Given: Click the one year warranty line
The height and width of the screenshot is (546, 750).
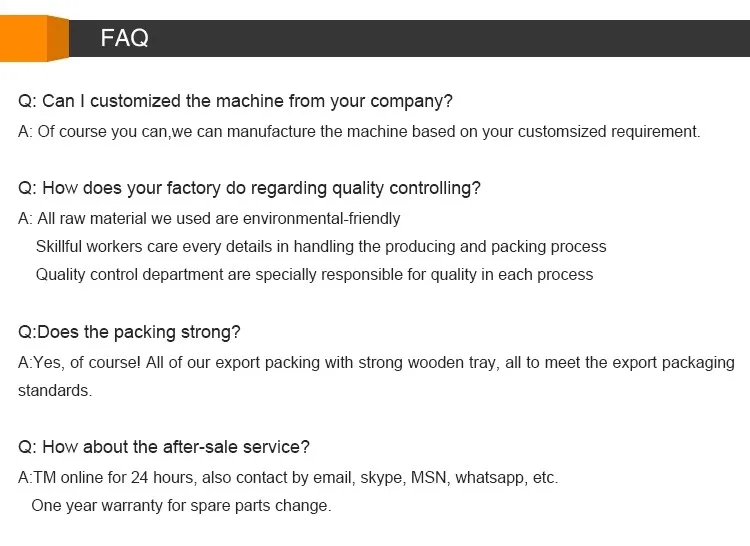Looking at the screenshot, I should click(181, 505).
